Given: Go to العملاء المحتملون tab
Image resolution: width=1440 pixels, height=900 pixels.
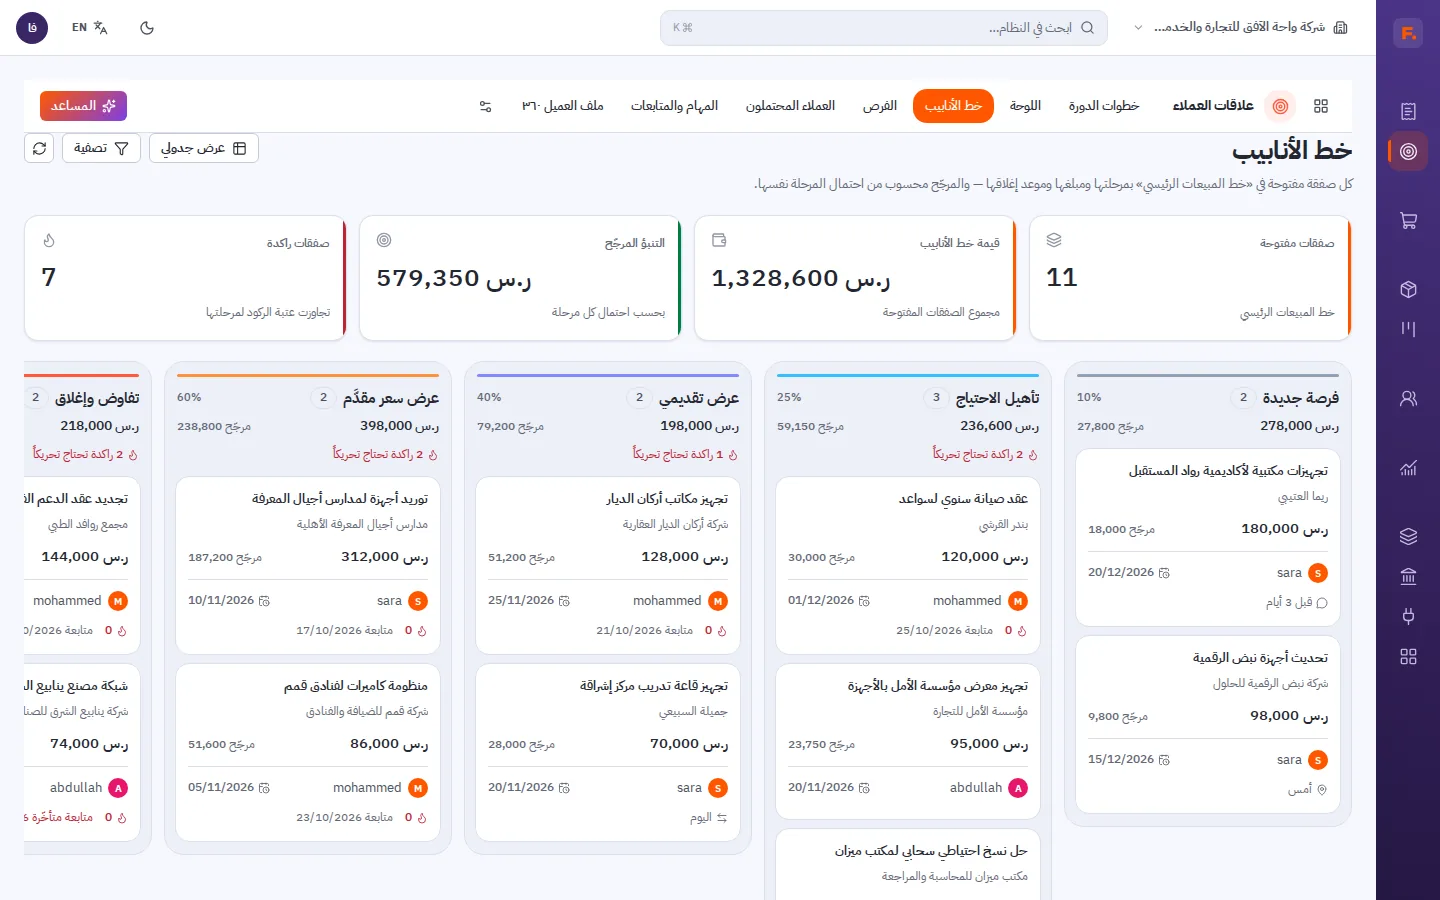Looking at the screenshot, I should (790, 106).
